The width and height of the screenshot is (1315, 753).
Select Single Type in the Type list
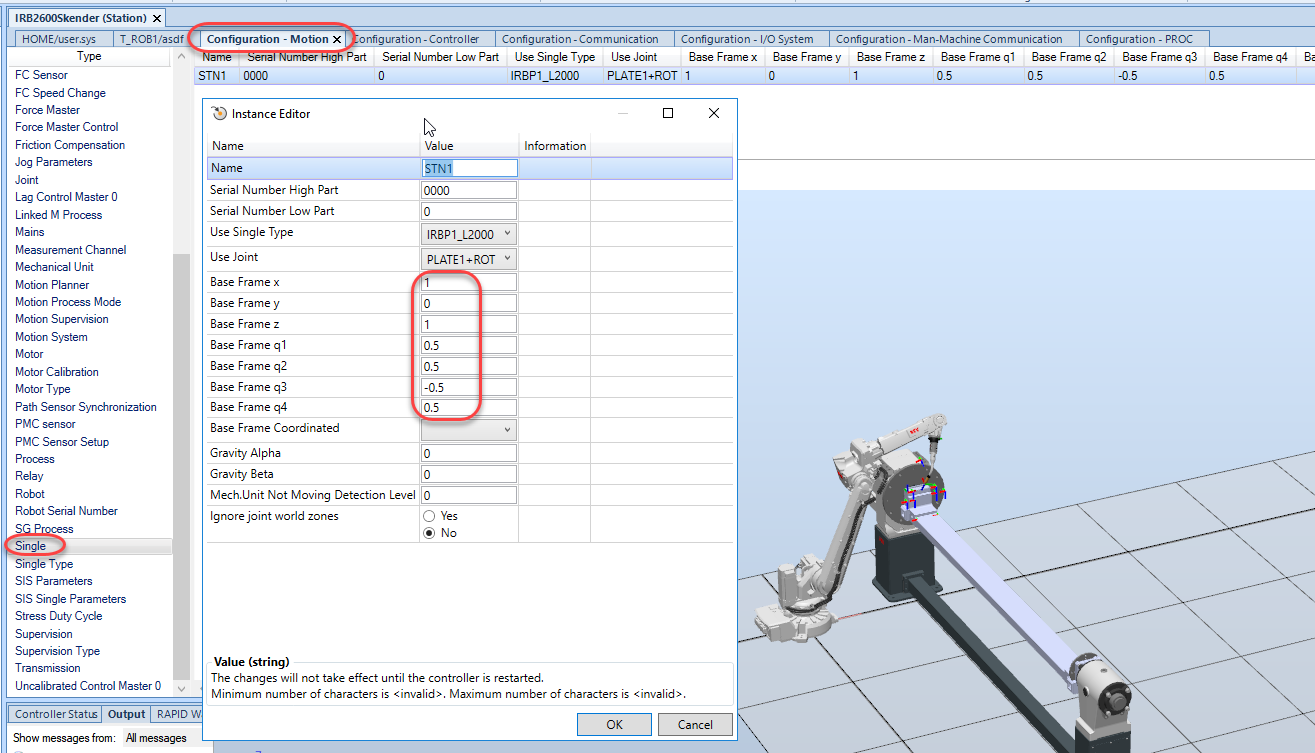pos(44,564)
